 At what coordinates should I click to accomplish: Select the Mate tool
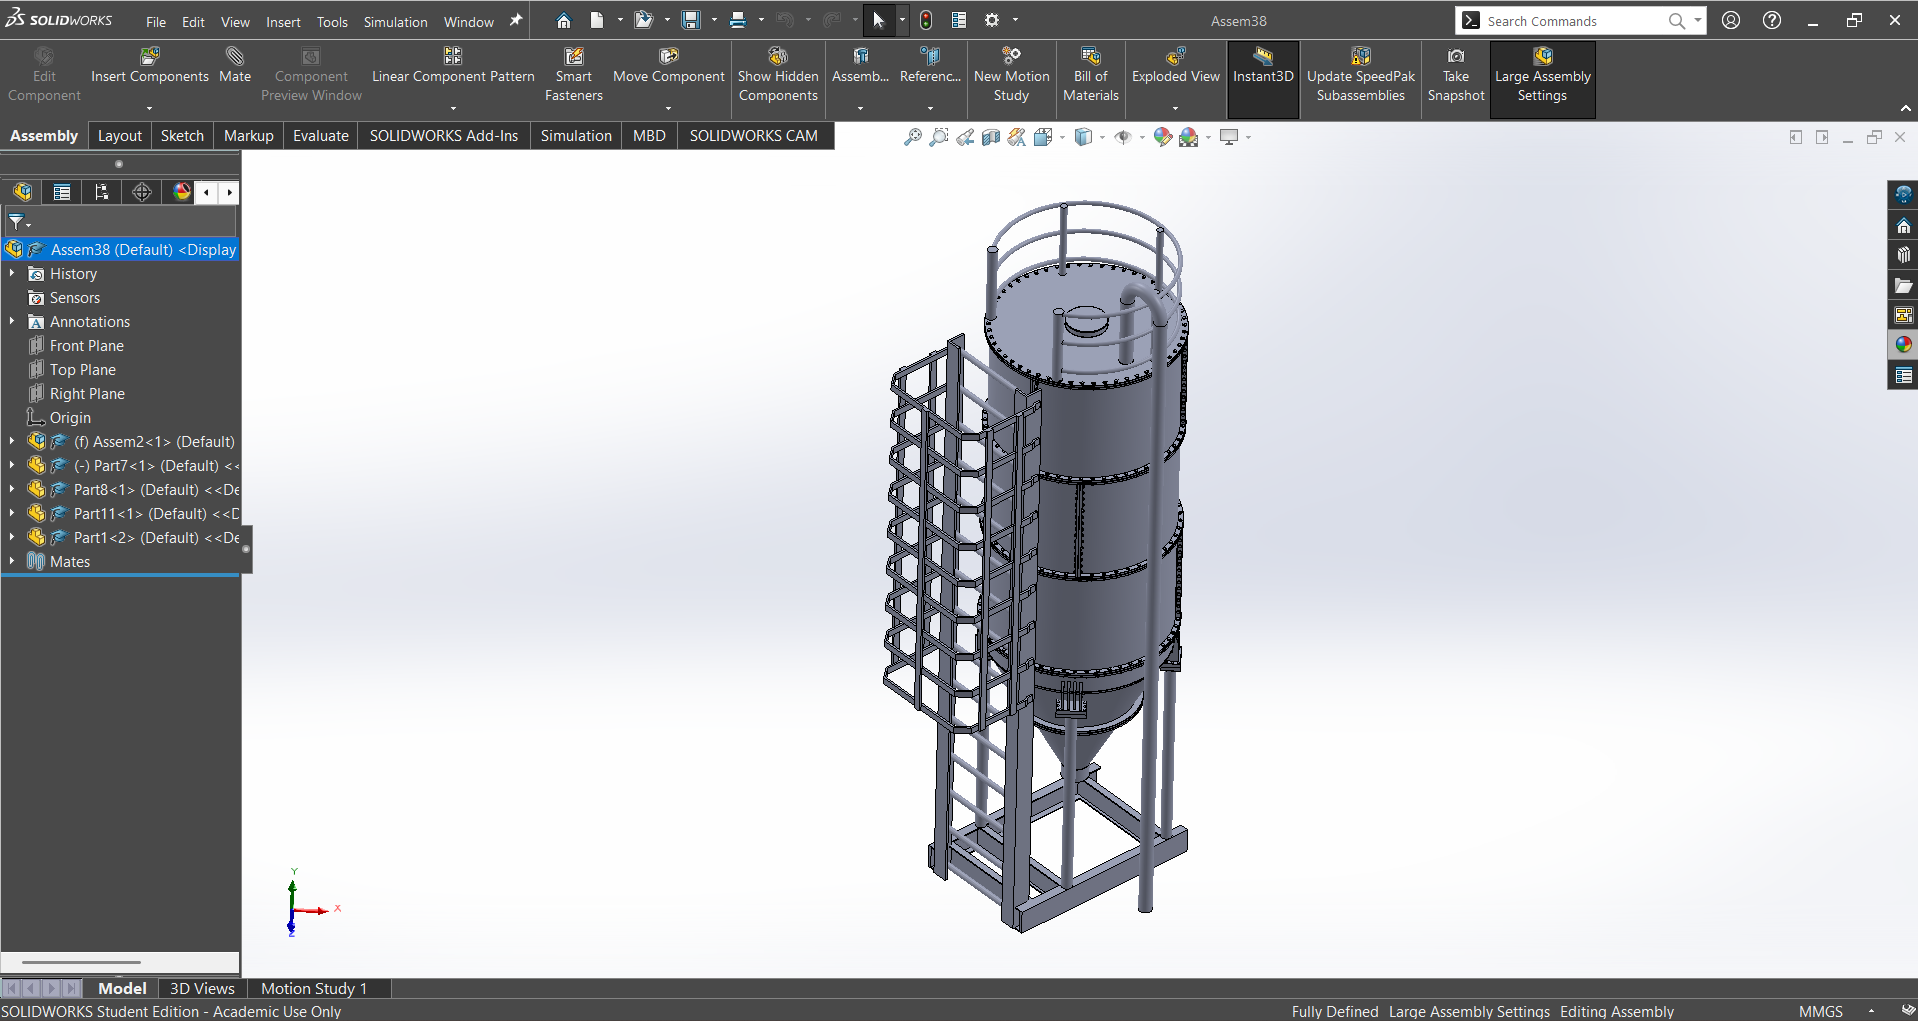coord(235,57)
